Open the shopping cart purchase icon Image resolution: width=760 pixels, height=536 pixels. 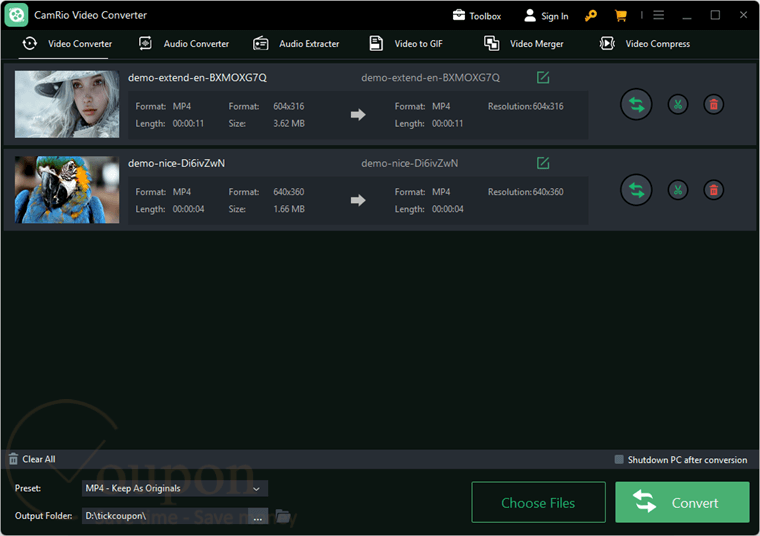(620, 16)
